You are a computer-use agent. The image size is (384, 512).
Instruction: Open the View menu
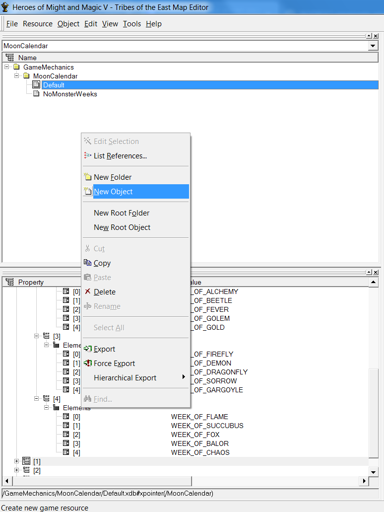tap(110, 24)
